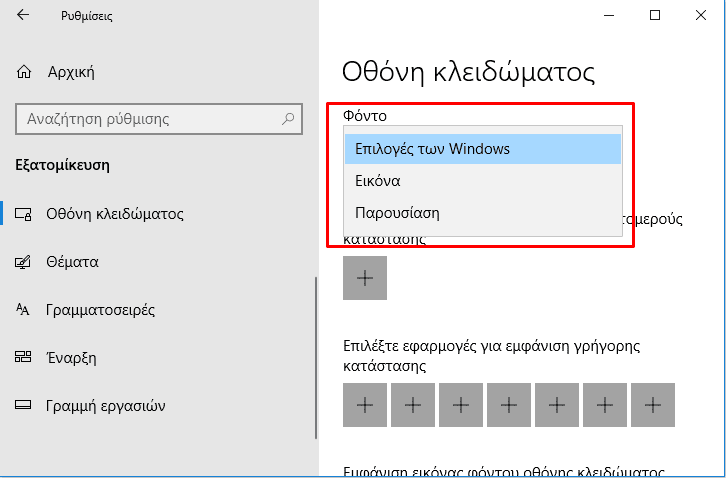This screenshot has width=726, height=478.
Task: Click the search magnifier icon
Action: pos(288,119)
